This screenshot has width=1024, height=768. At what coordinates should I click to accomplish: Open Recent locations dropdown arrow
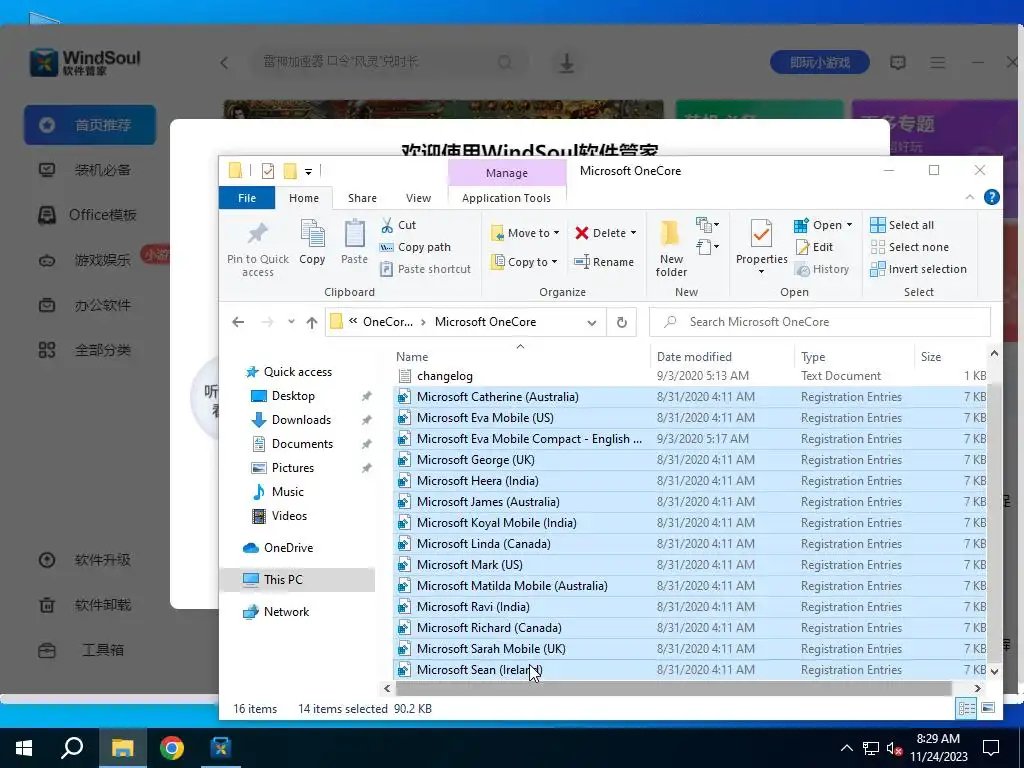291,322
